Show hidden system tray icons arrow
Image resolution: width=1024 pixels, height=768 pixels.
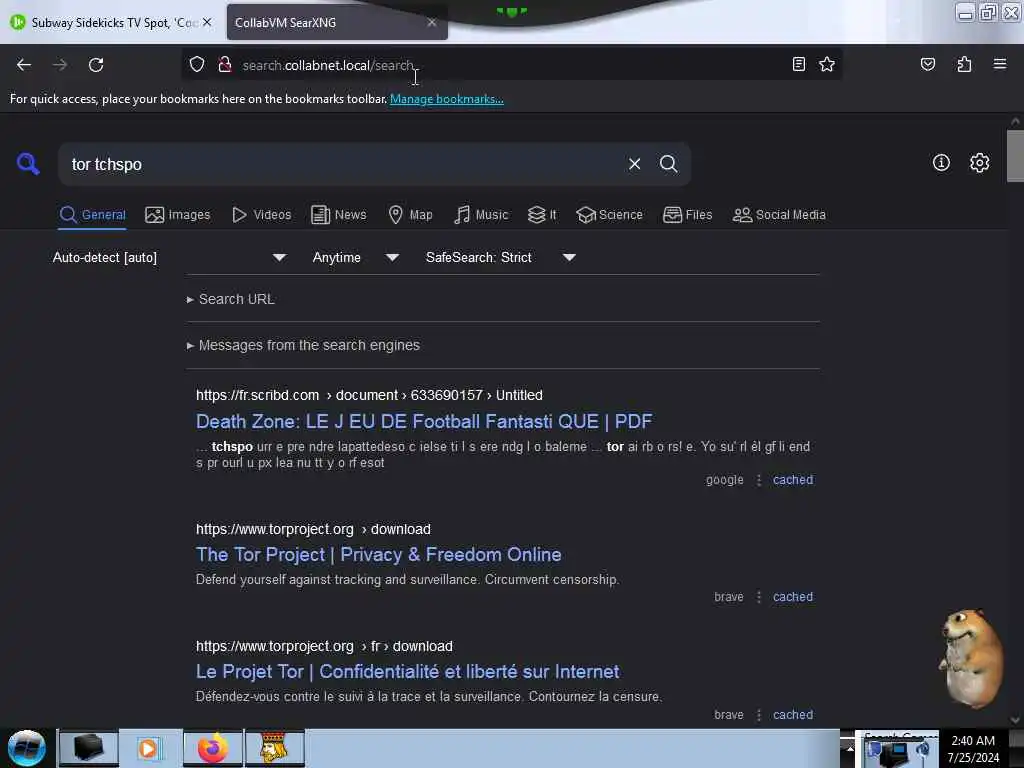coord(850,749)
